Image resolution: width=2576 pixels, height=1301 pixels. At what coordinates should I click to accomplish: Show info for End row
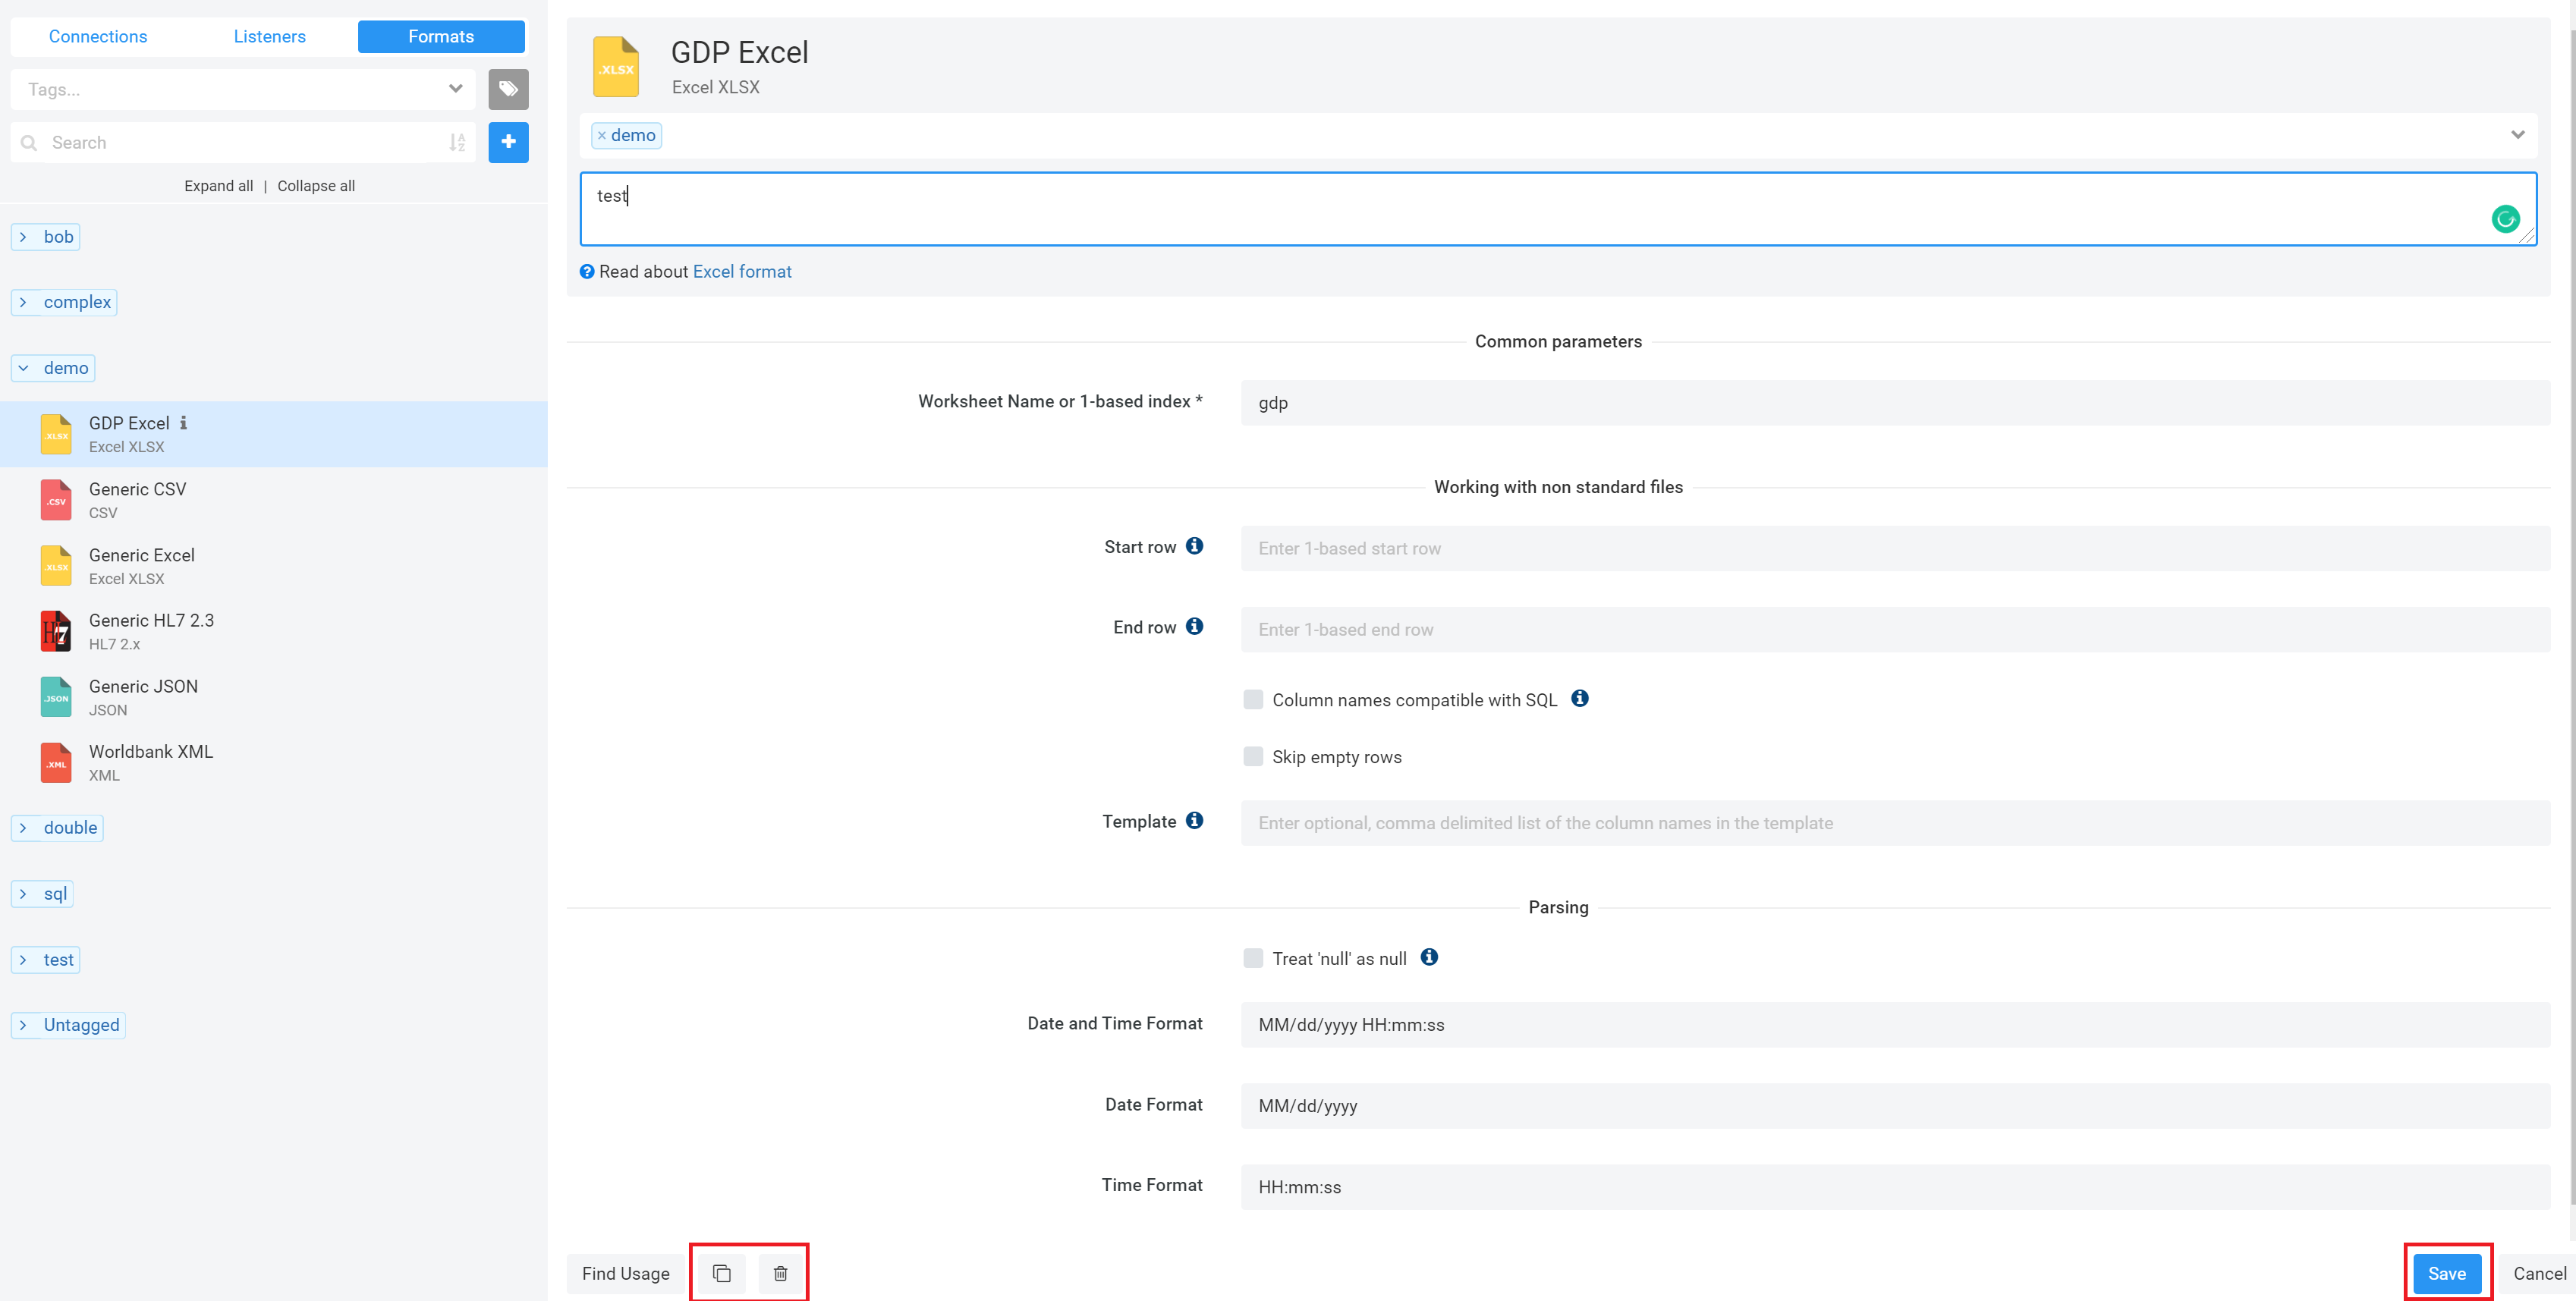coord(1194,626)
